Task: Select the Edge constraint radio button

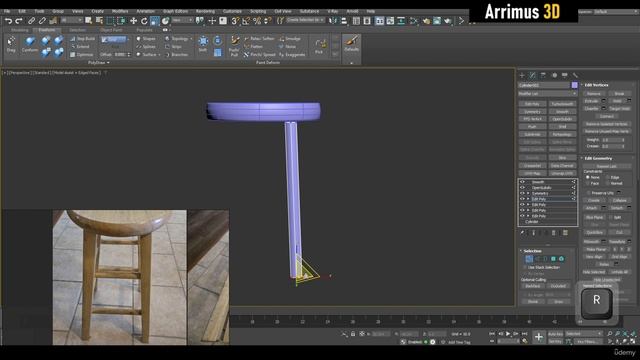Action: point(609,178)
